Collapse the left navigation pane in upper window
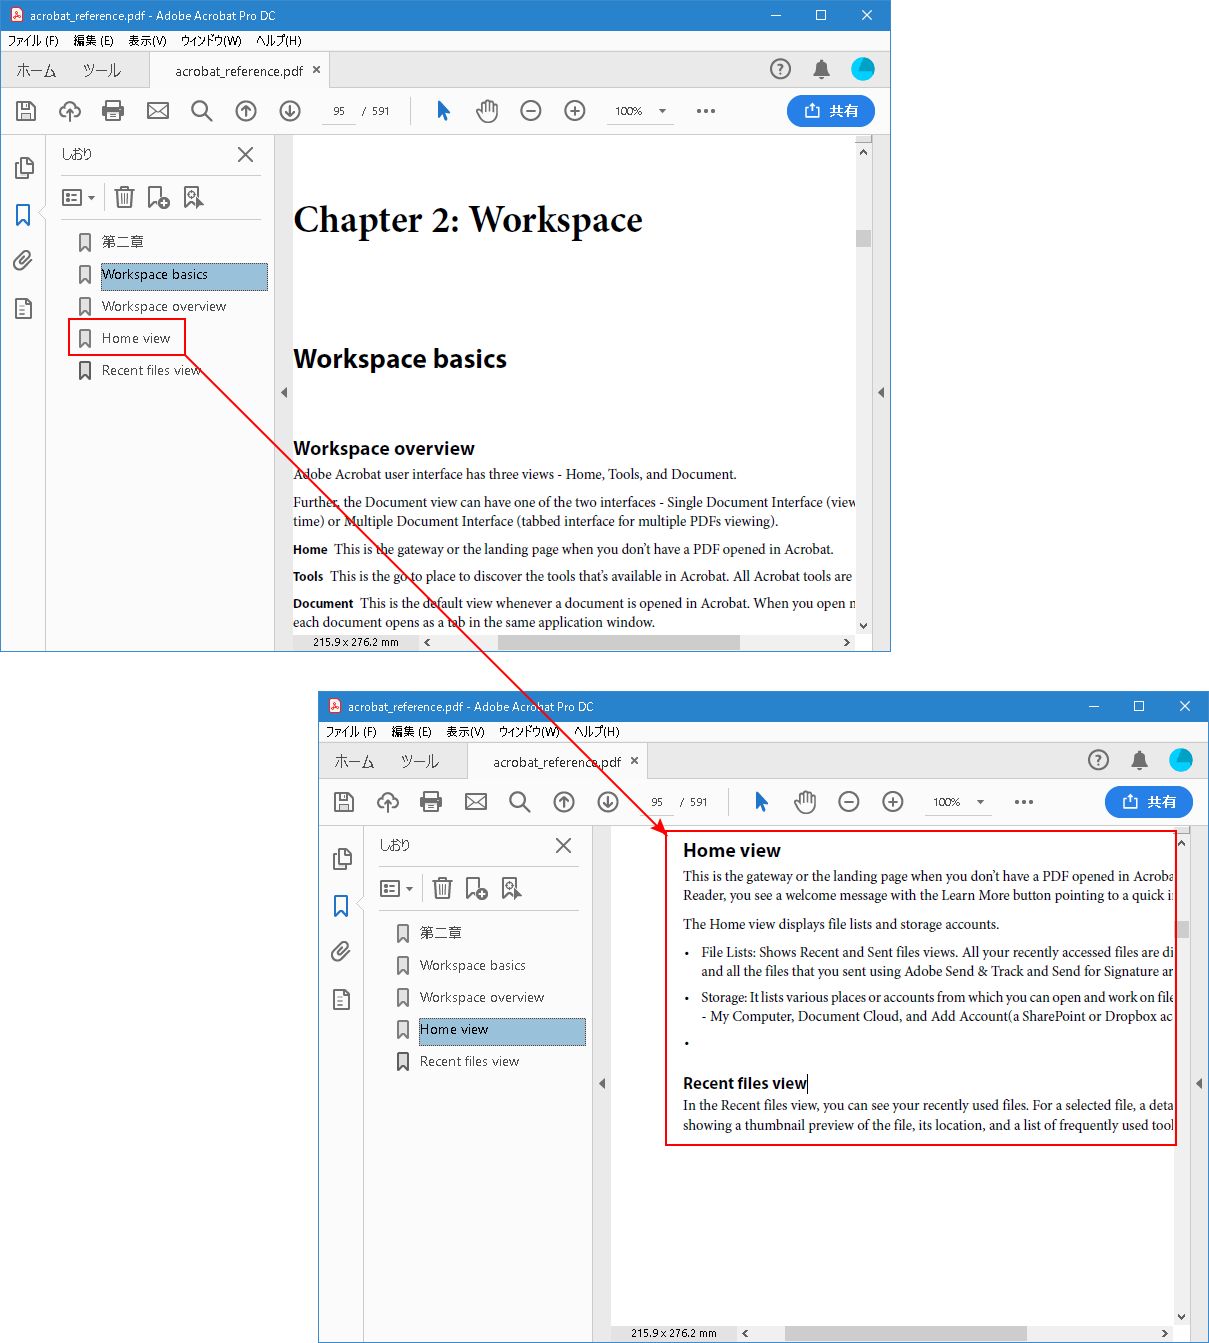Screen dimensions: 1209x1343 [x=284, y=393]
